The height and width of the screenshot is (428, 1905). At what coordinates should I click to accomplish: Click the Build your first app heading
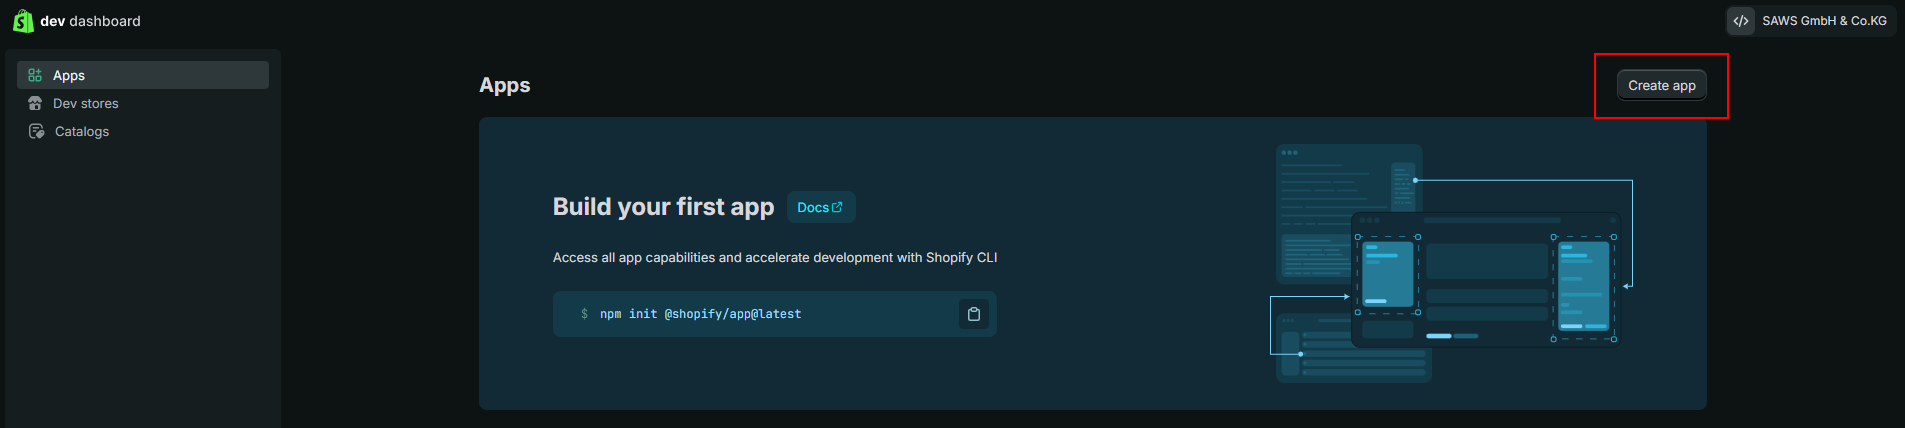pos(663,207)
